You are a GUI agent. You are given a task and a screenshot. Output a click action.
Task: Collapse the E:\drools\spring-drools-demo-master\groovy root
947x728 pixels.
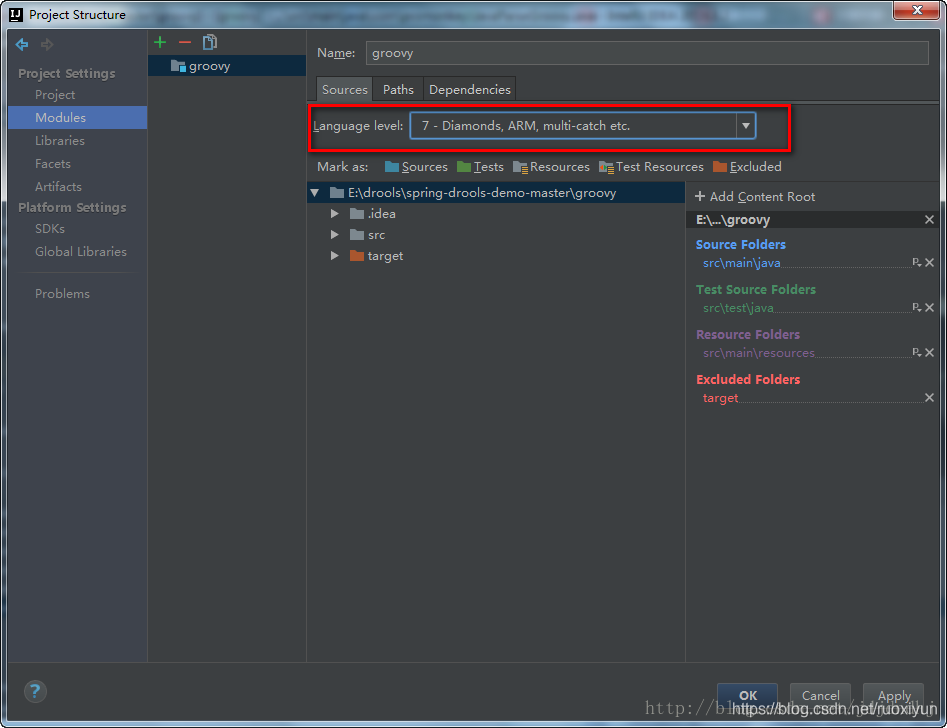coord(315,193)
